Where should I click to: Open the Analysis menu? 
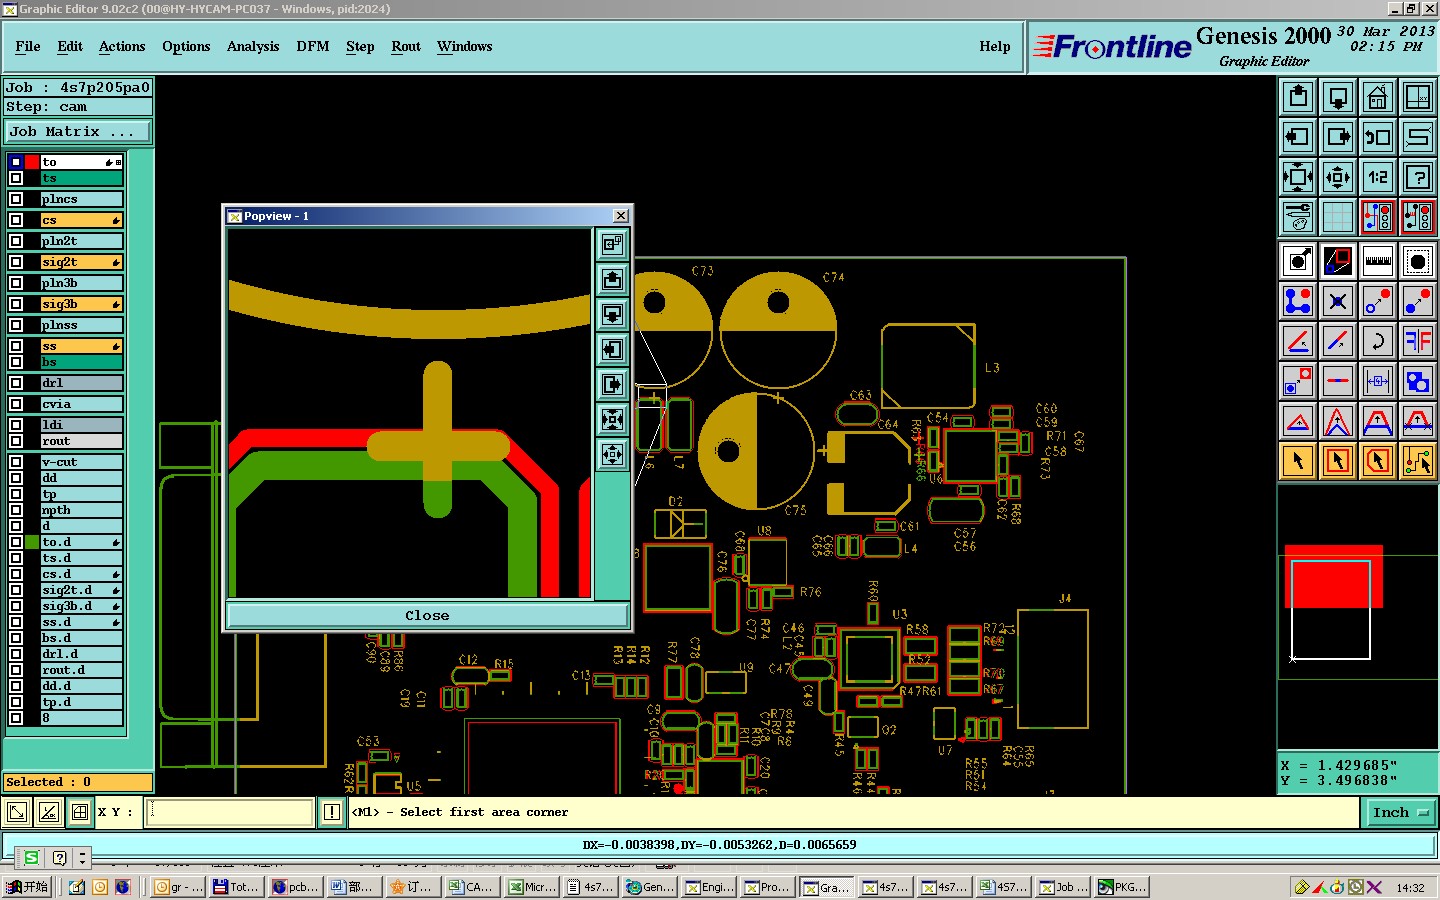[x=253, y=46]
